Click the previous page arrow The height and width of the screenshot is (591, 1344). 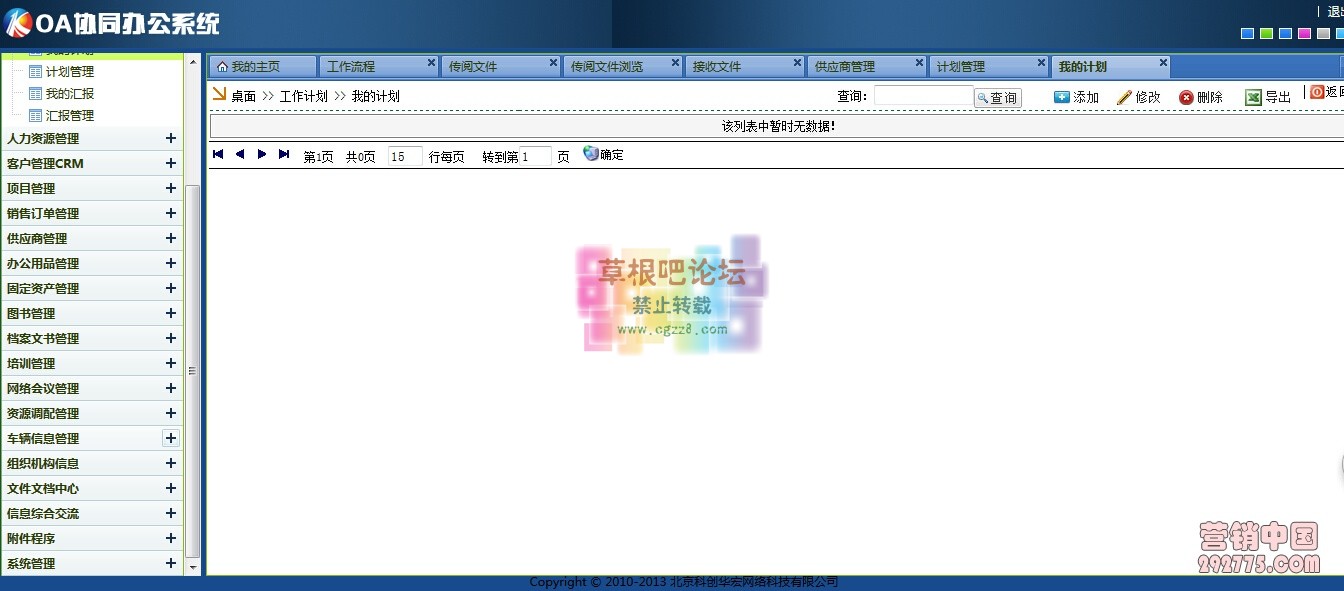[x=240, y=154]
